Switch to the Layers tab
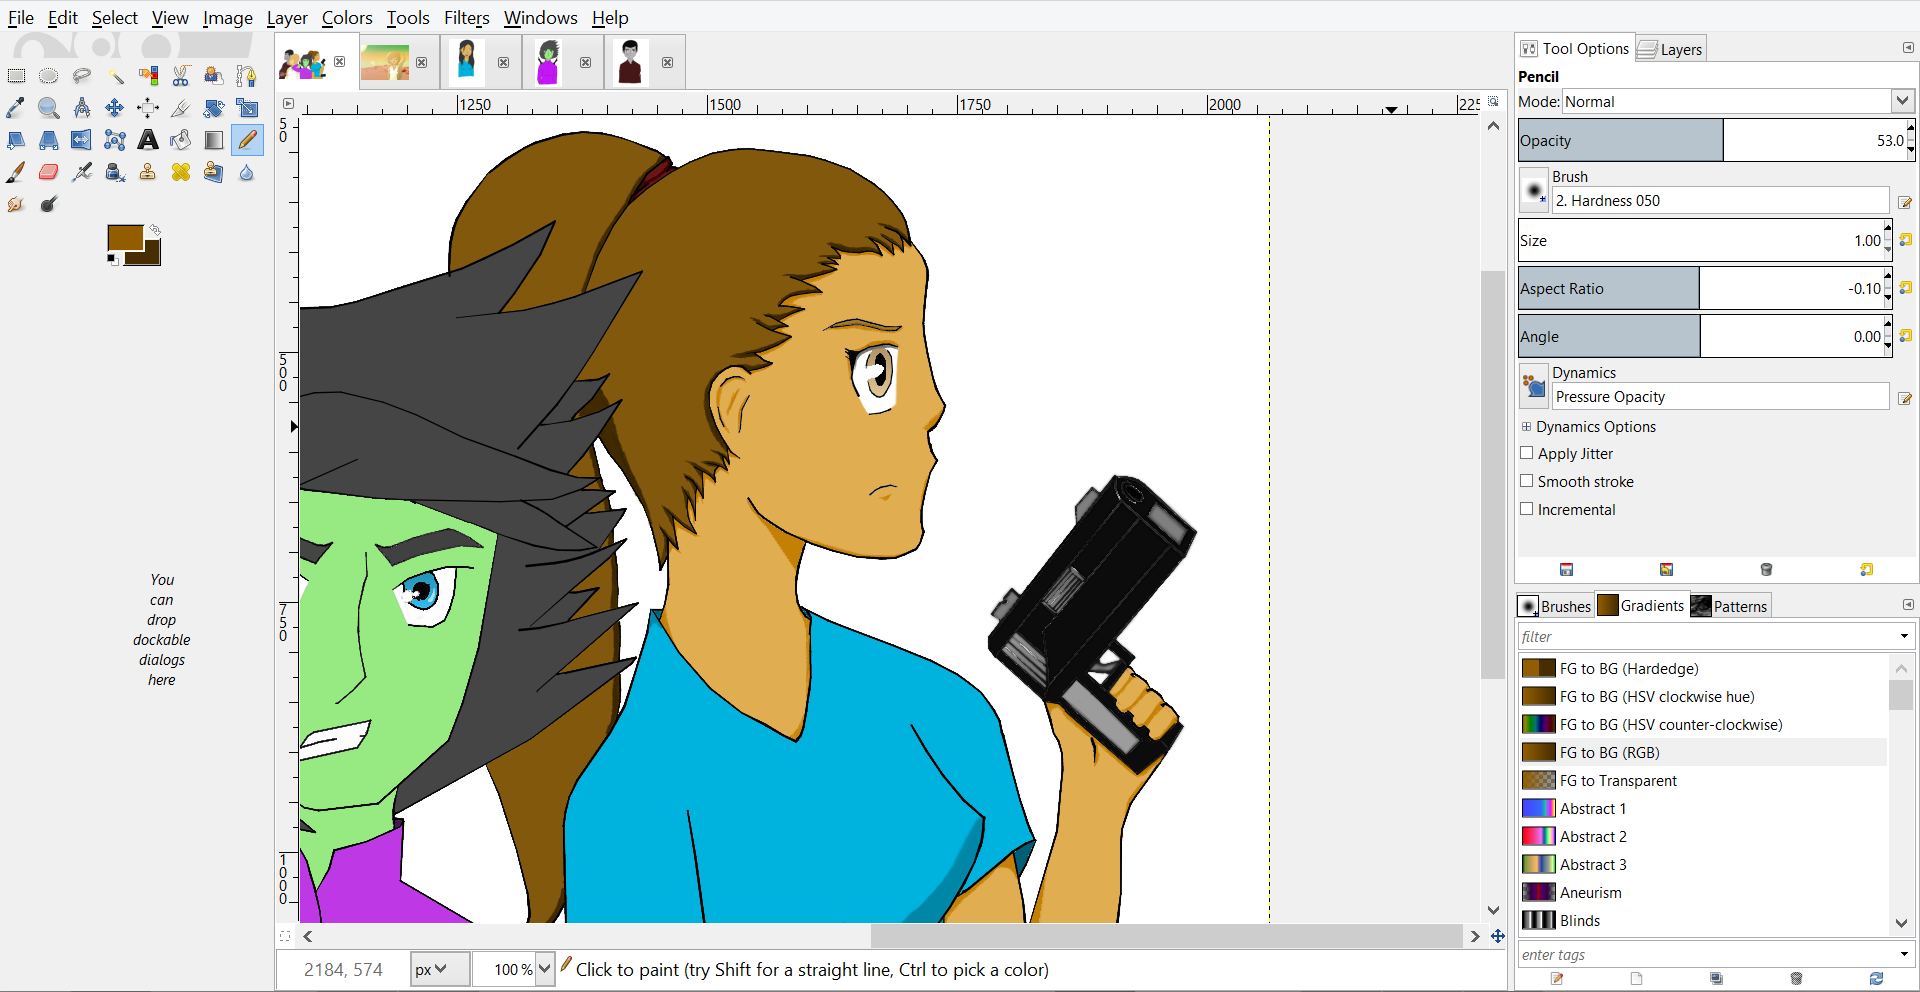Viewport: 1920px width, 992px height. (1670, 49)
